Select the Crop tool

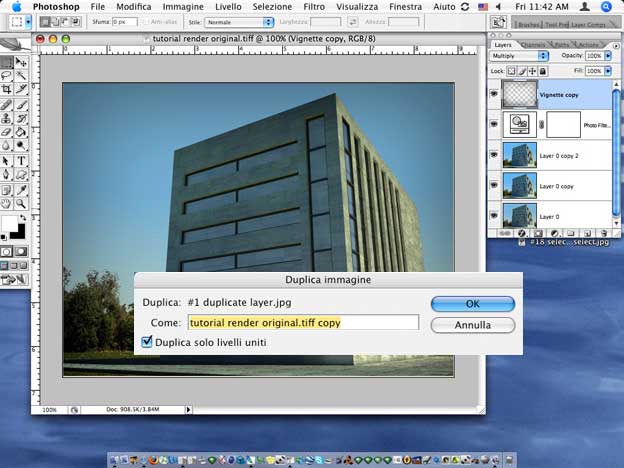pos(8,89)
